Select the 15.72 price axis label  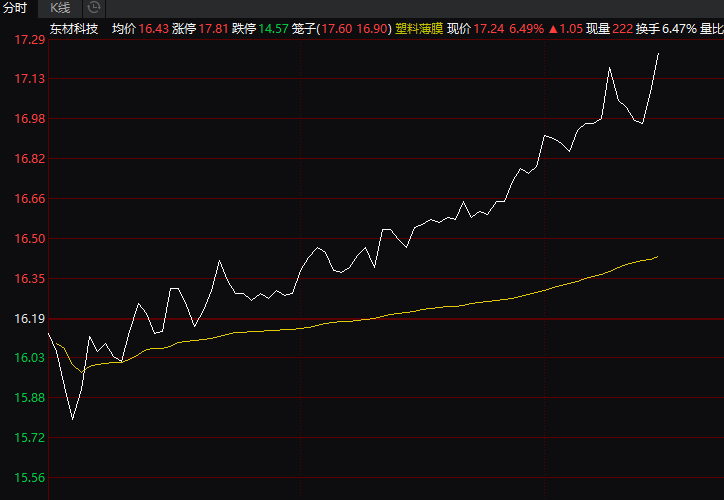(30, 438)
